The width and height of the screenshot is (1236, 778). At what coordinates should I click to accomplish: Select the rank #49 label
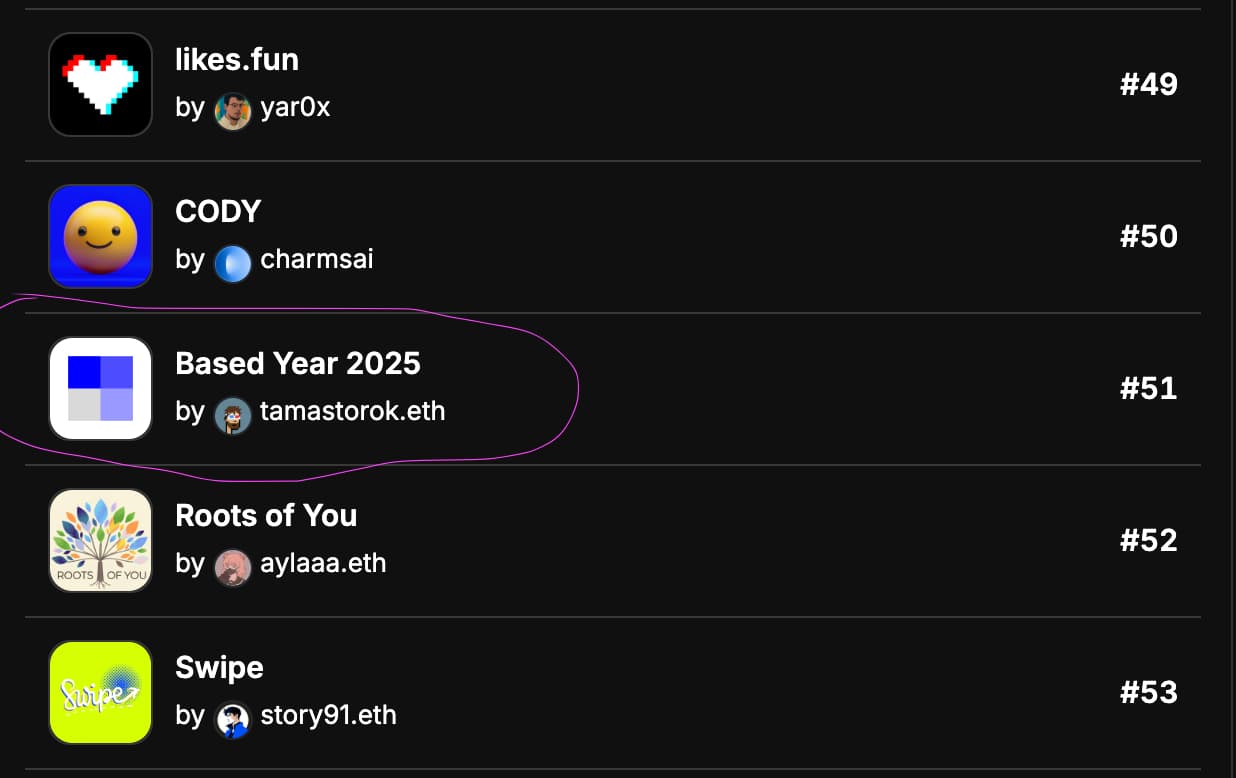pyautogui.click(x=1148, y=84)
